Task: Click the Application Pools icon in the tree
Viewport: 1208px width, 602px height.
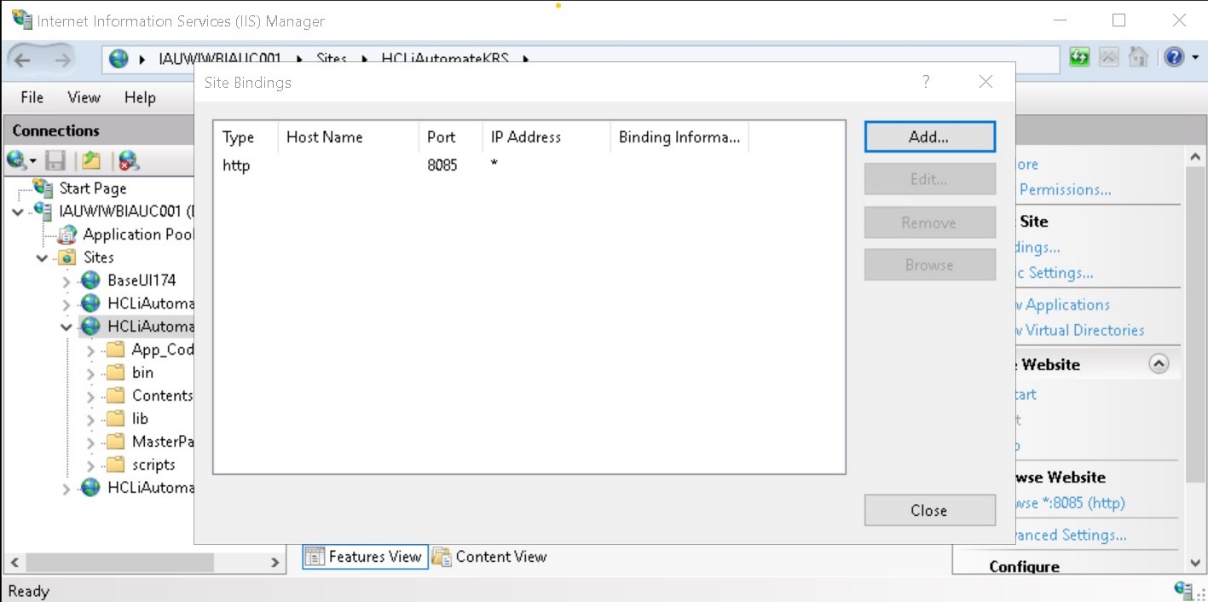Action: tap(67, 235)
